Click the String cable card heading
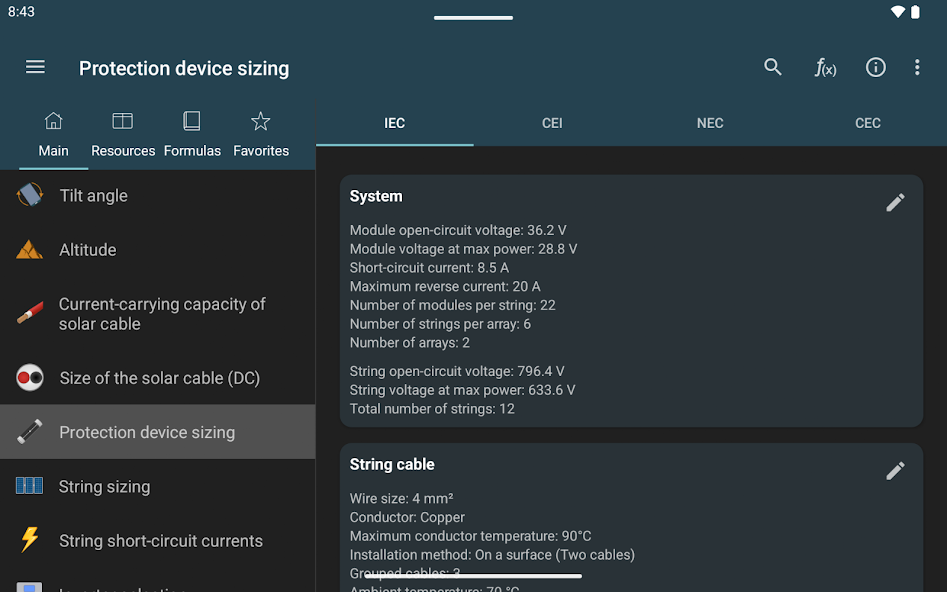The height and width of the screenshot is (592, 947). [392, 465]
